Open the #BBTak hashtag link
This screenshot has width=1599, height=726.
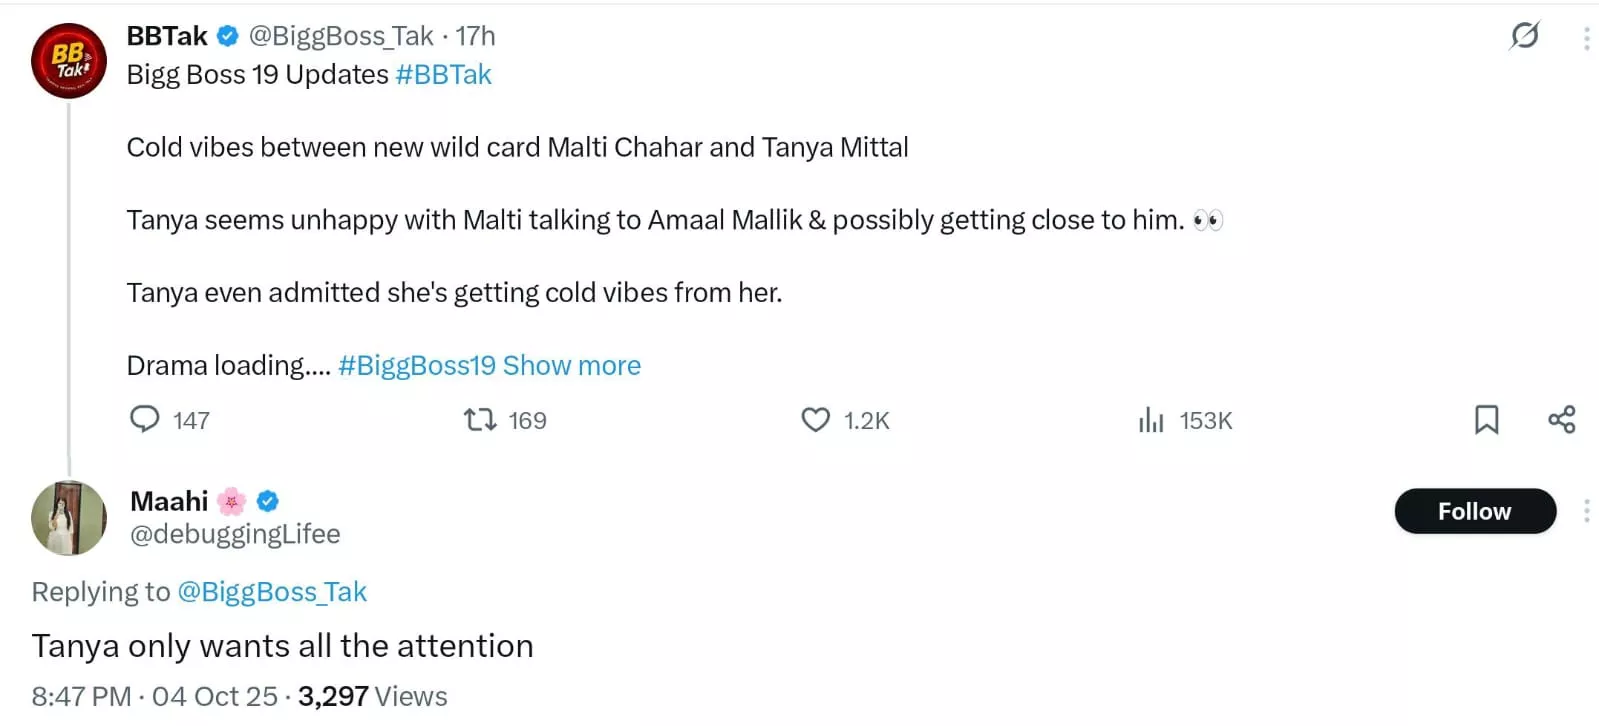pos(443,75)
